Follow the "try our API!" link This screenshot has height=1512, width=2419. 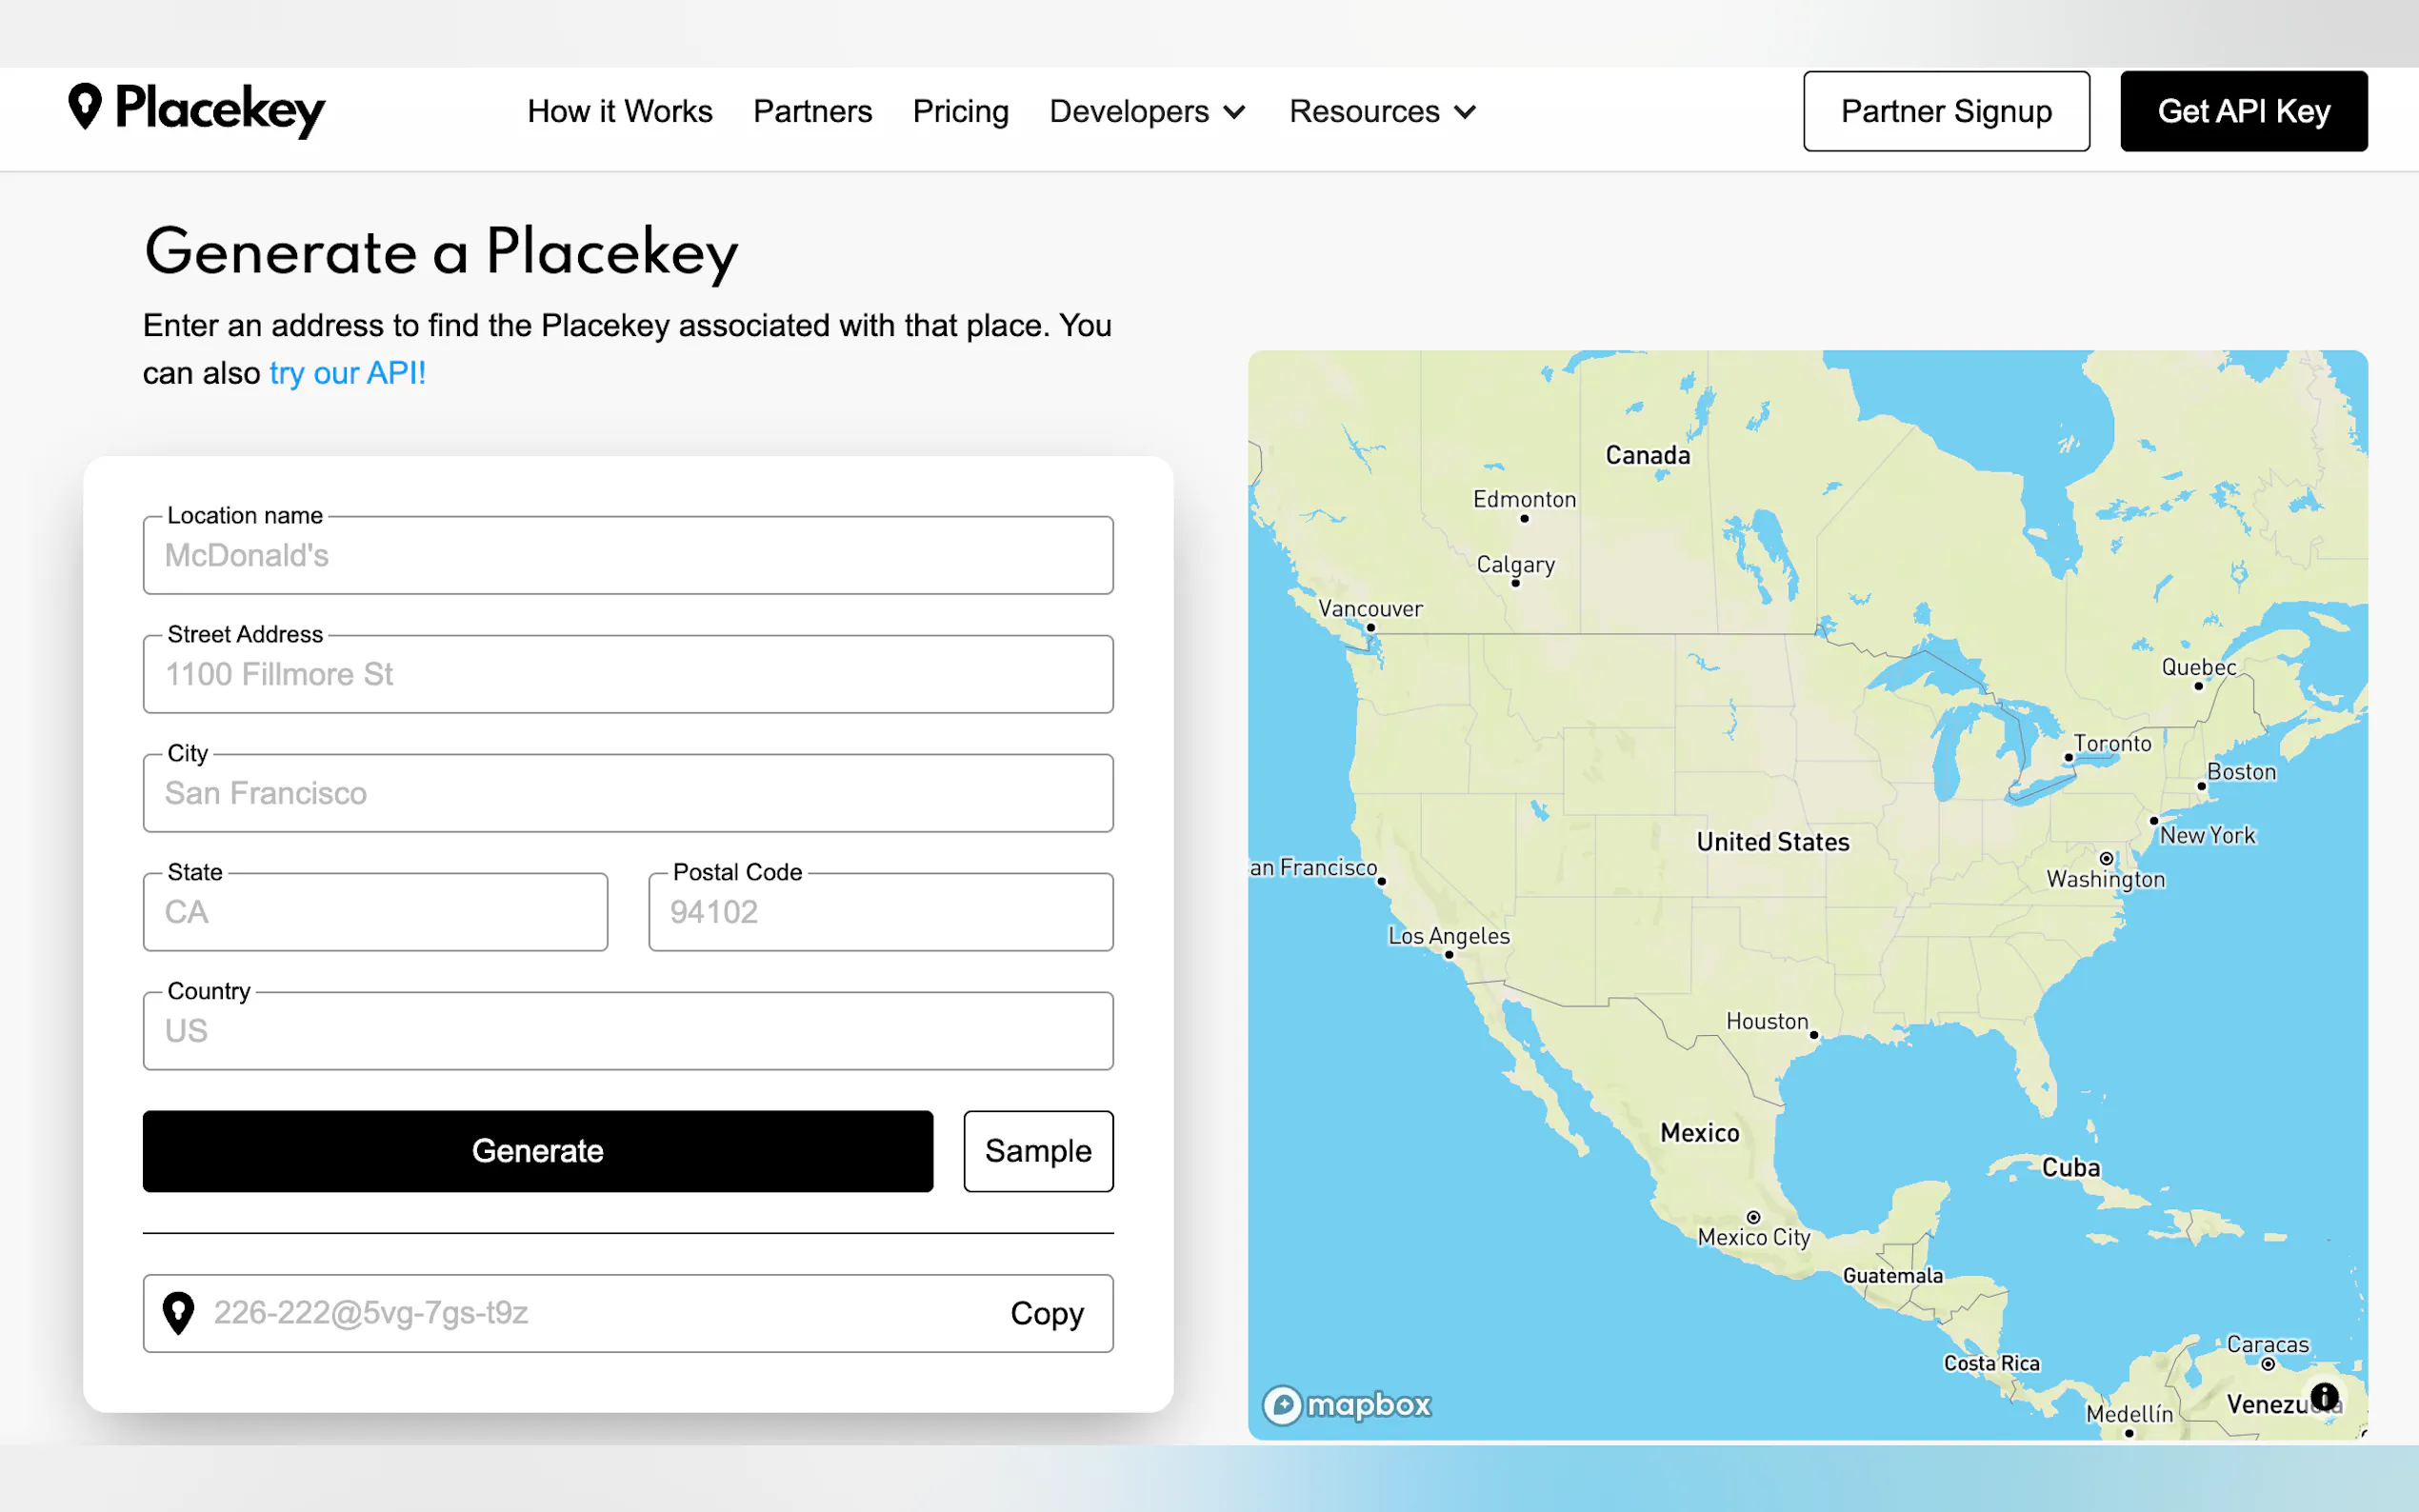click(x=347, y=373)
